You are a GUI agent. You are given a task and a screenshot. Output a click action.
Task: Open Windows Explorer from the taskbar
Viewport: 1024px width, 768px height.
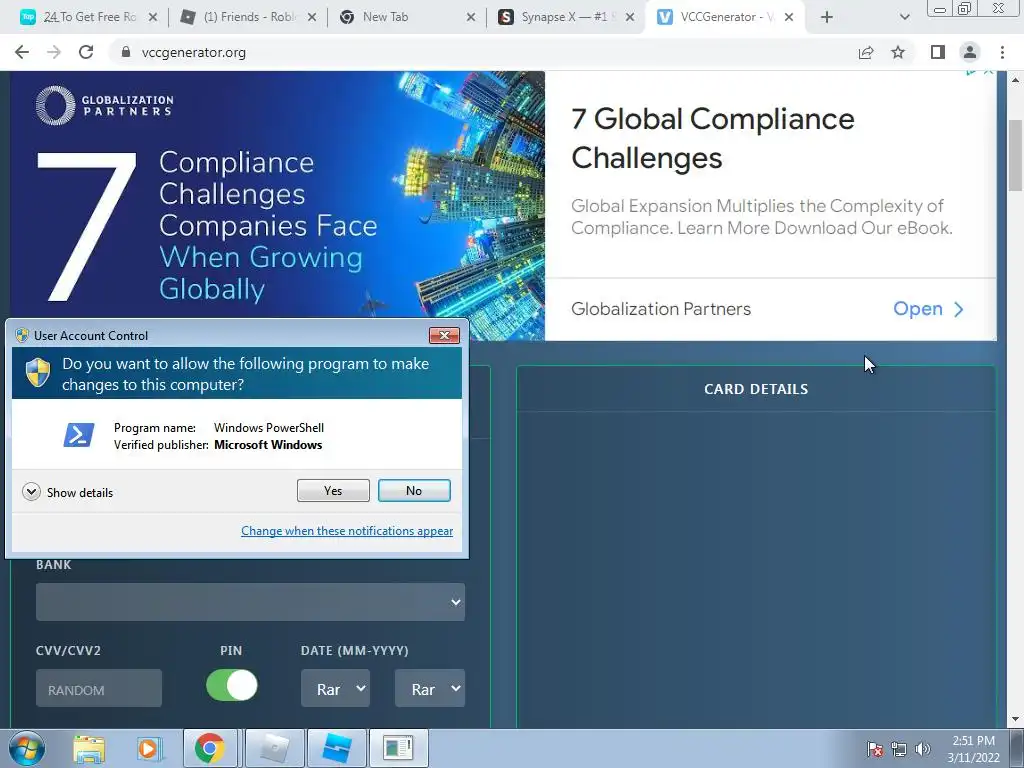tap(89, 748)
